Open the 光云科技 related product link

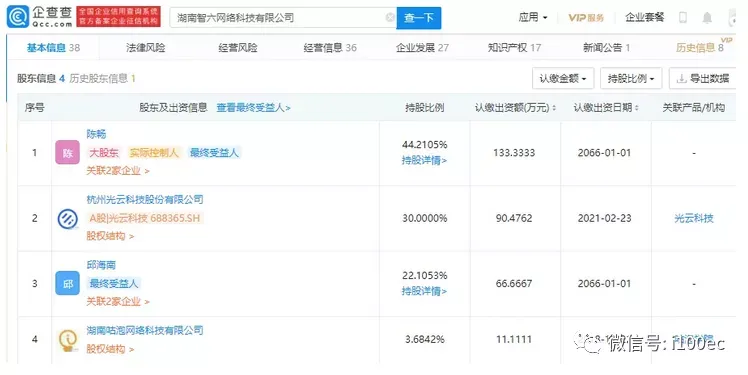(694, 219)
